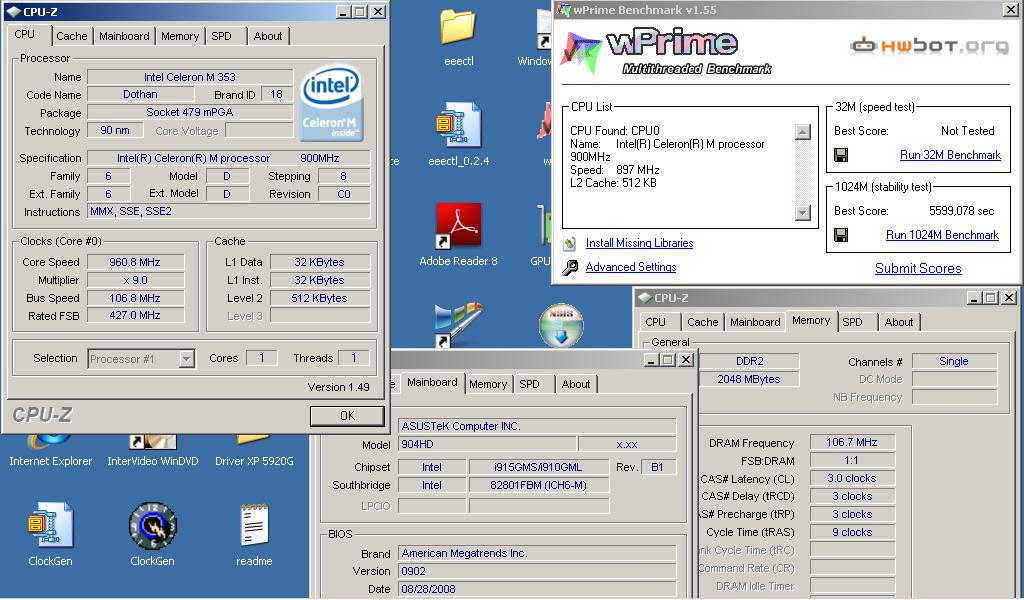Select CPU tab in the memory CPU-Z window
The image size is (1024, 600).
coord(656,322)
